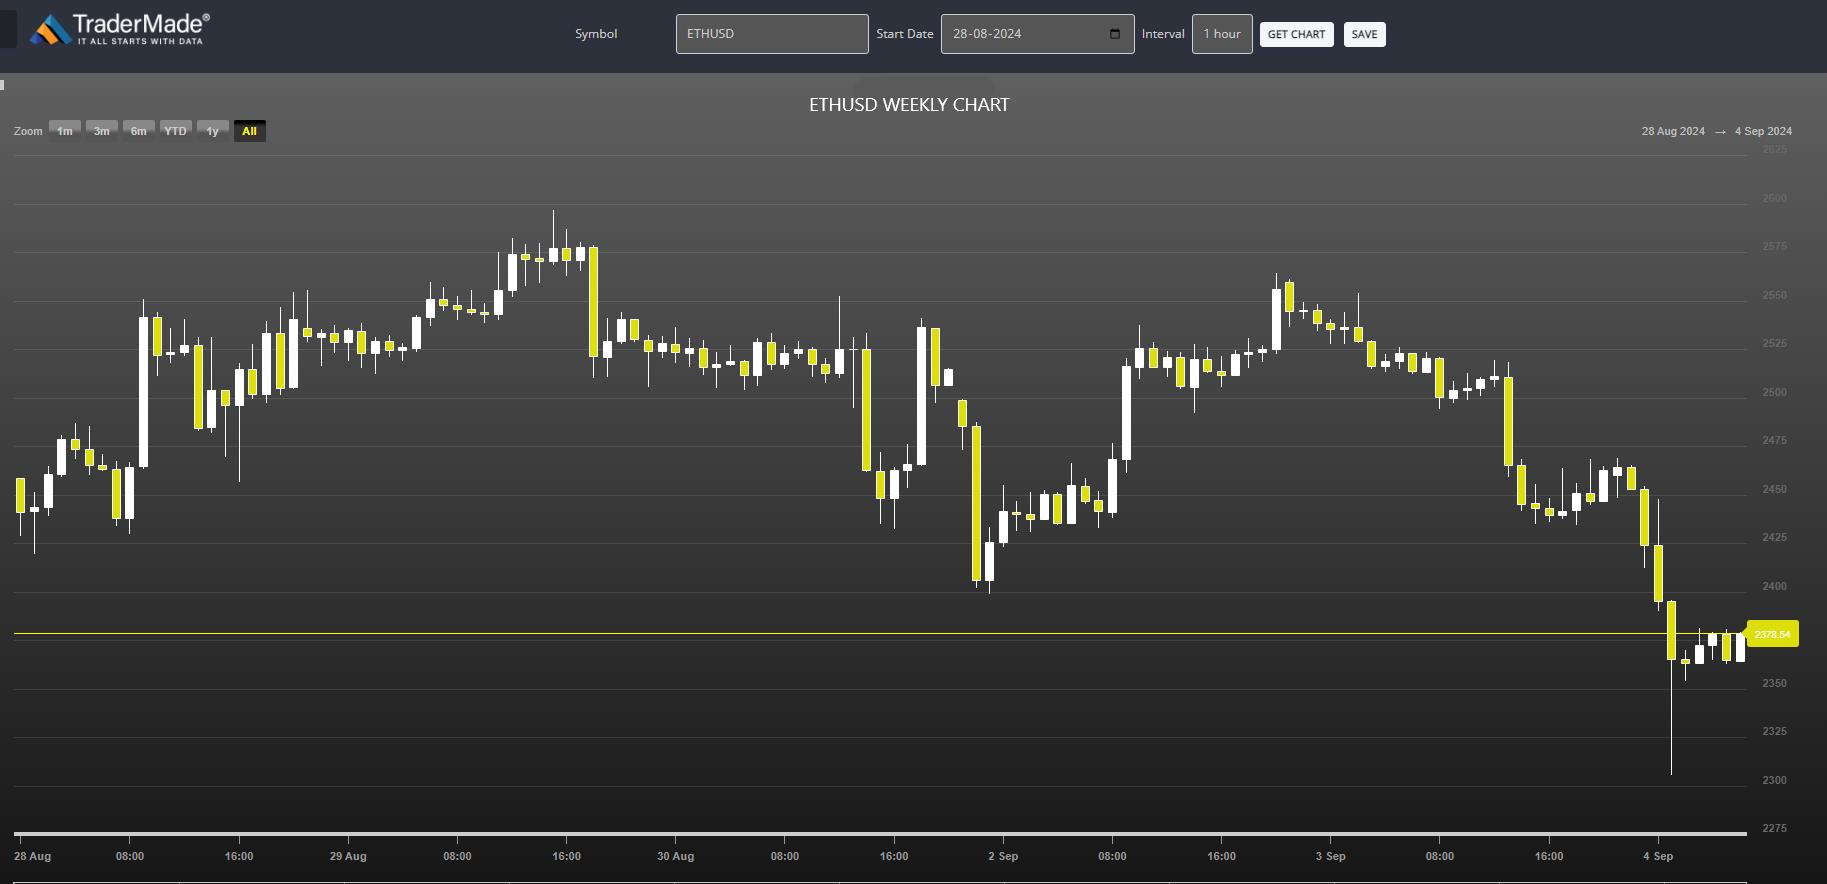This screenshot has width=1827, height=884.
Task: Click the SAVE button
Action: [1364, 34]
